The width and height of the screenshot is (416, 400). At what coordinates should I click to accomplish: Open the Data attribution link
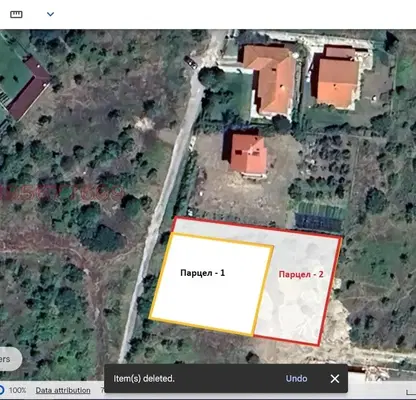[x=63, y=390]
